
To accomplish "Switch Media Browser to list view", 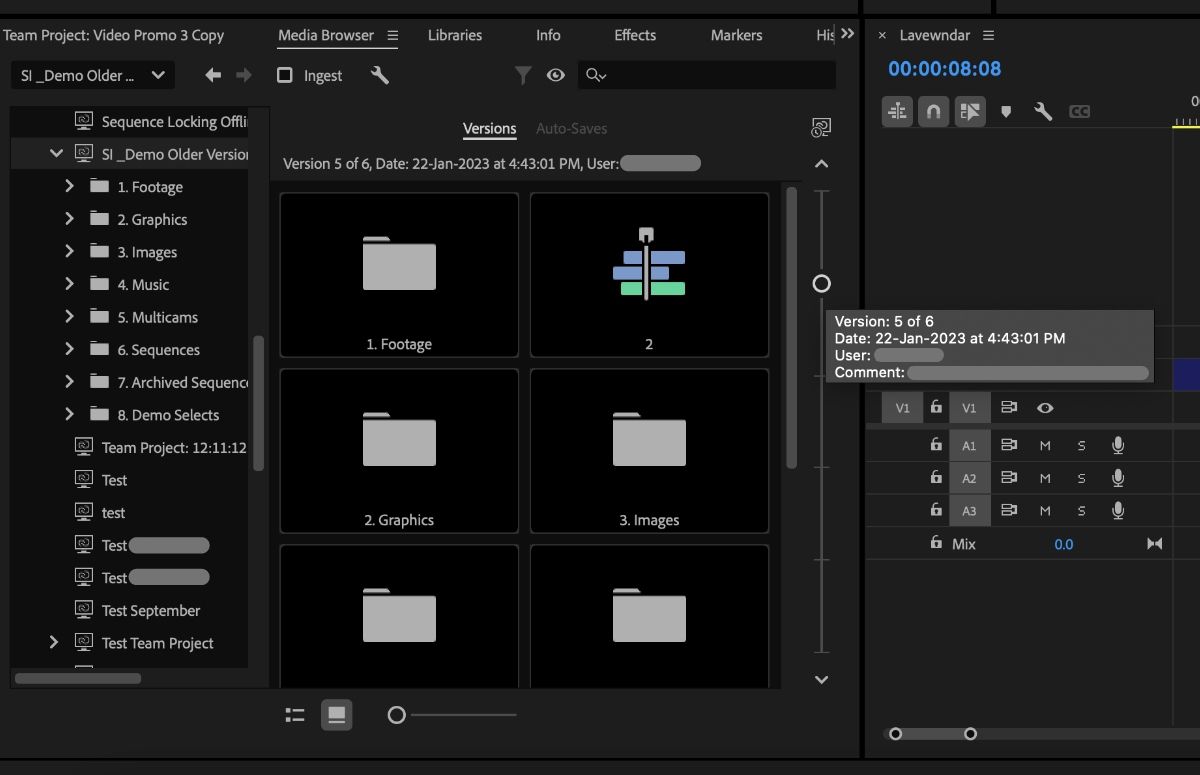I will pos(295,714).
